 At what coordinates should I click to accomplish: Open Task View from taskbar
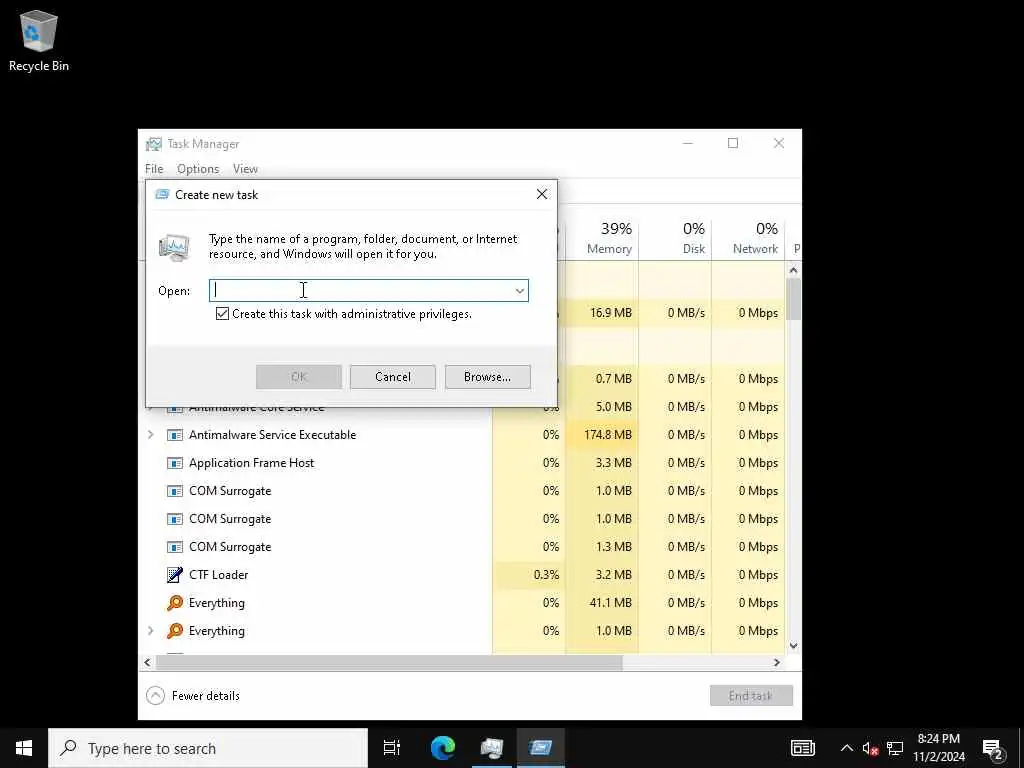(391, 748)
